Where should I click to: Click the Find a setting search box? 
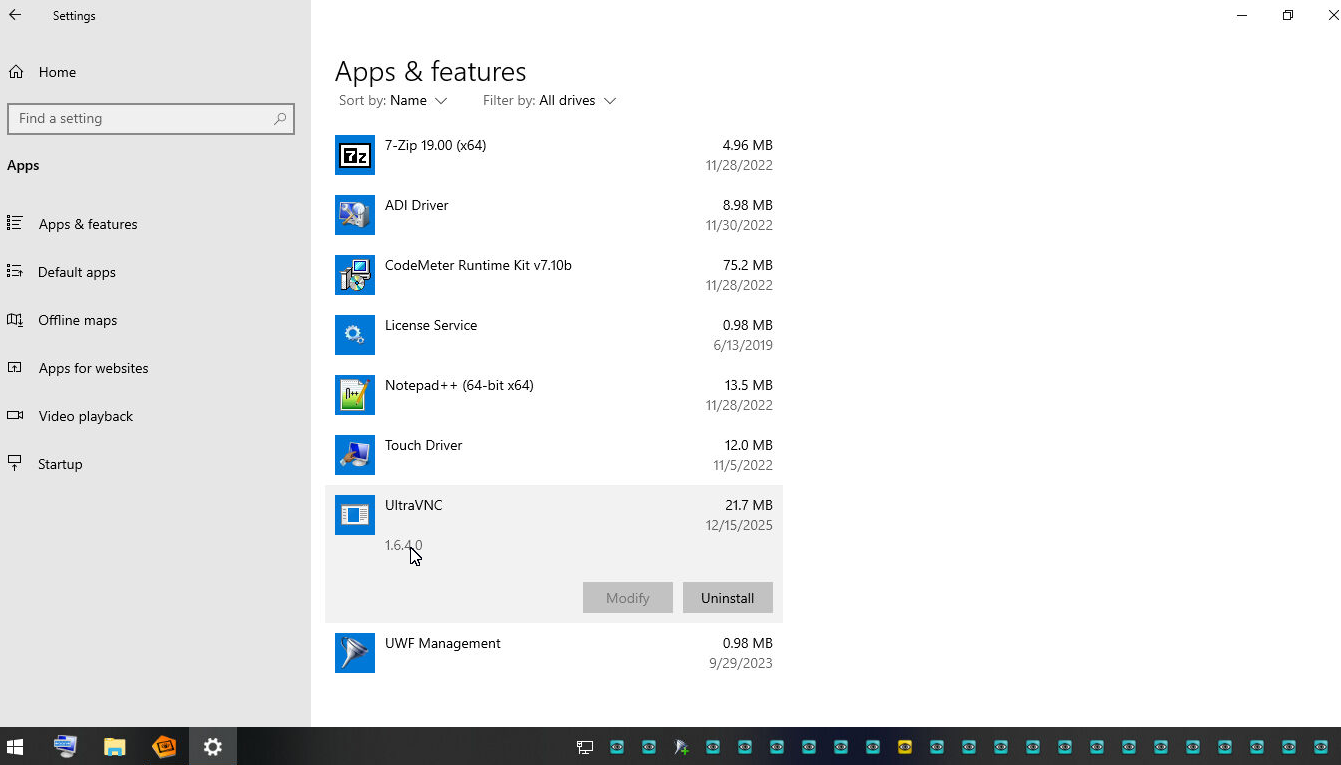click(151, 118)
